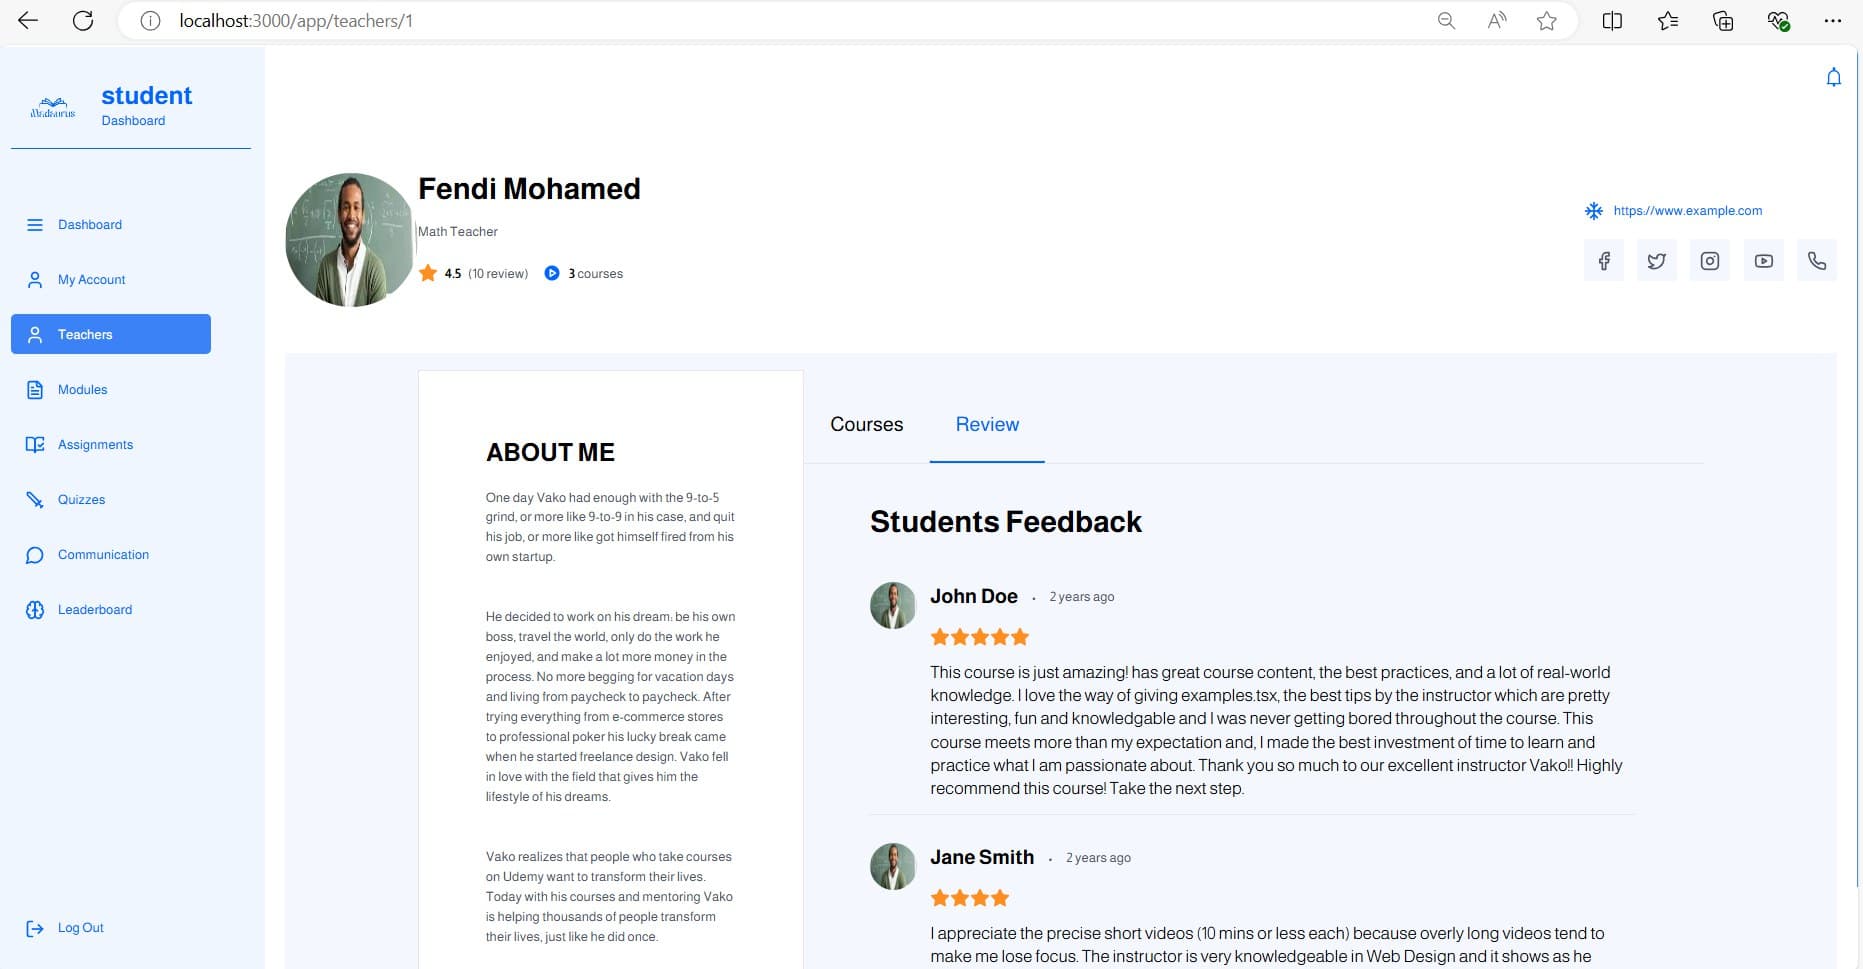Open the browser split screen icon

[x=1612, y=21]
